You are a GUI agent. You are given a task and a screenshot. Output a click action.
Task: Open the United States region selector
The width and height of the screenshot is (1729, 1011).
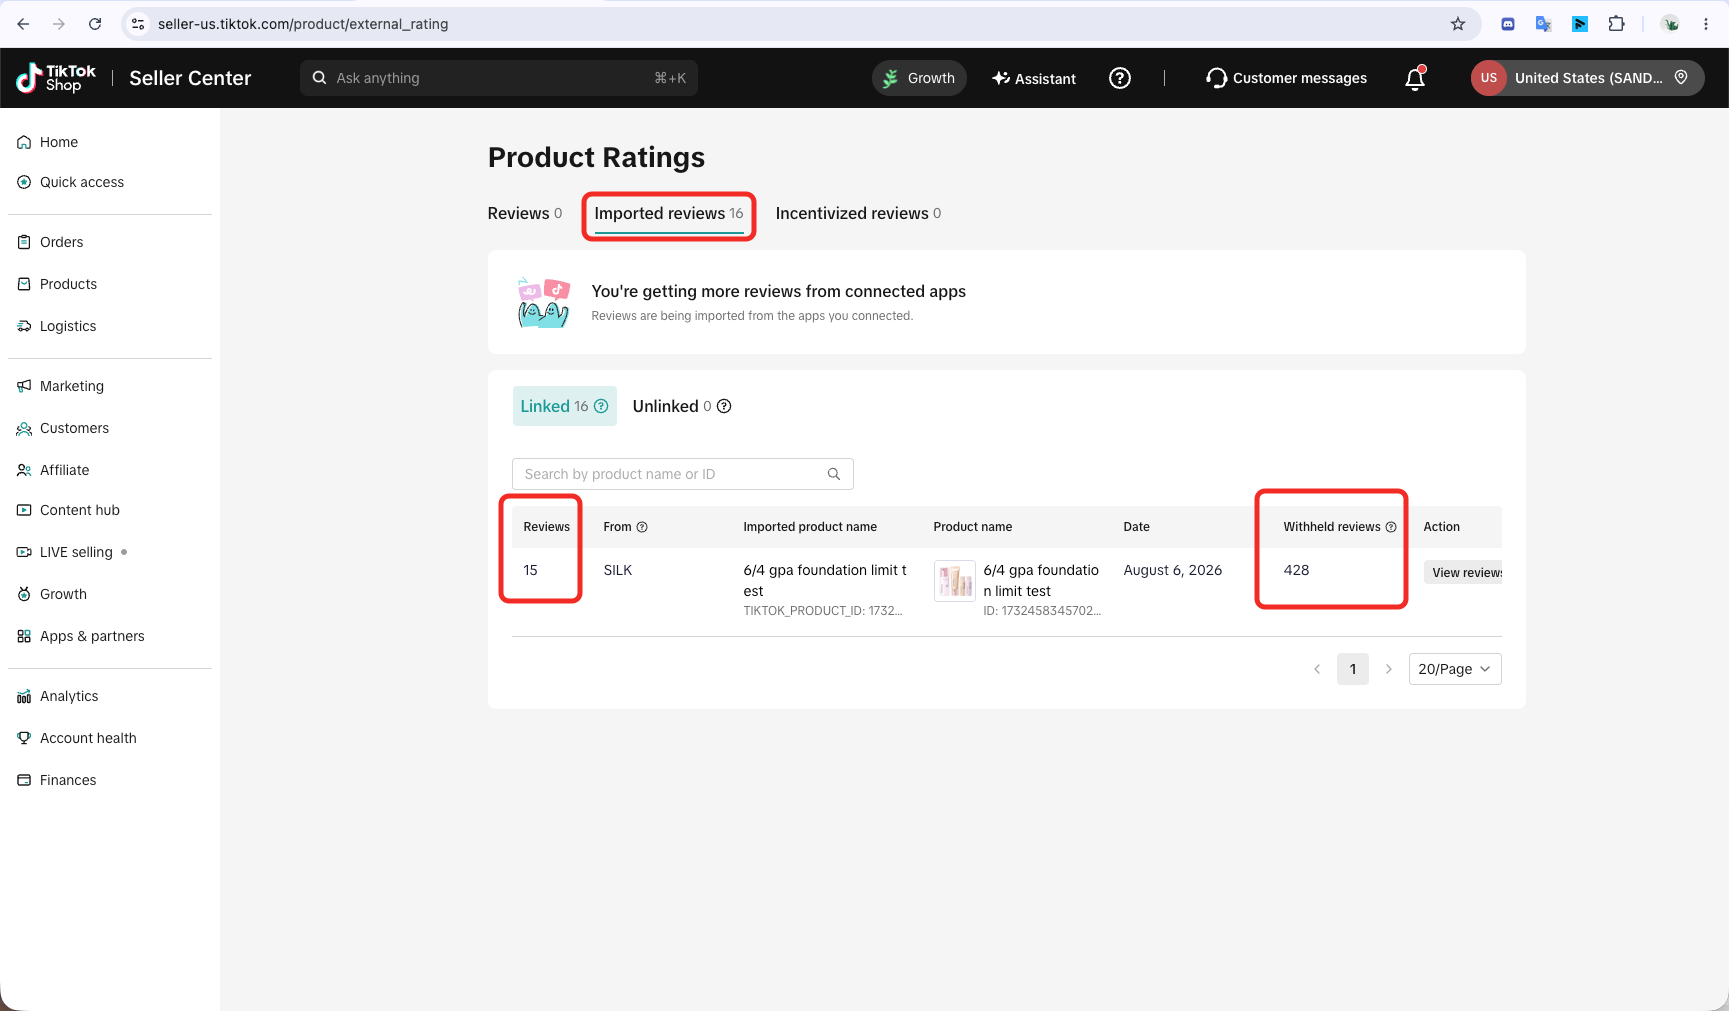pos(1588,78)
